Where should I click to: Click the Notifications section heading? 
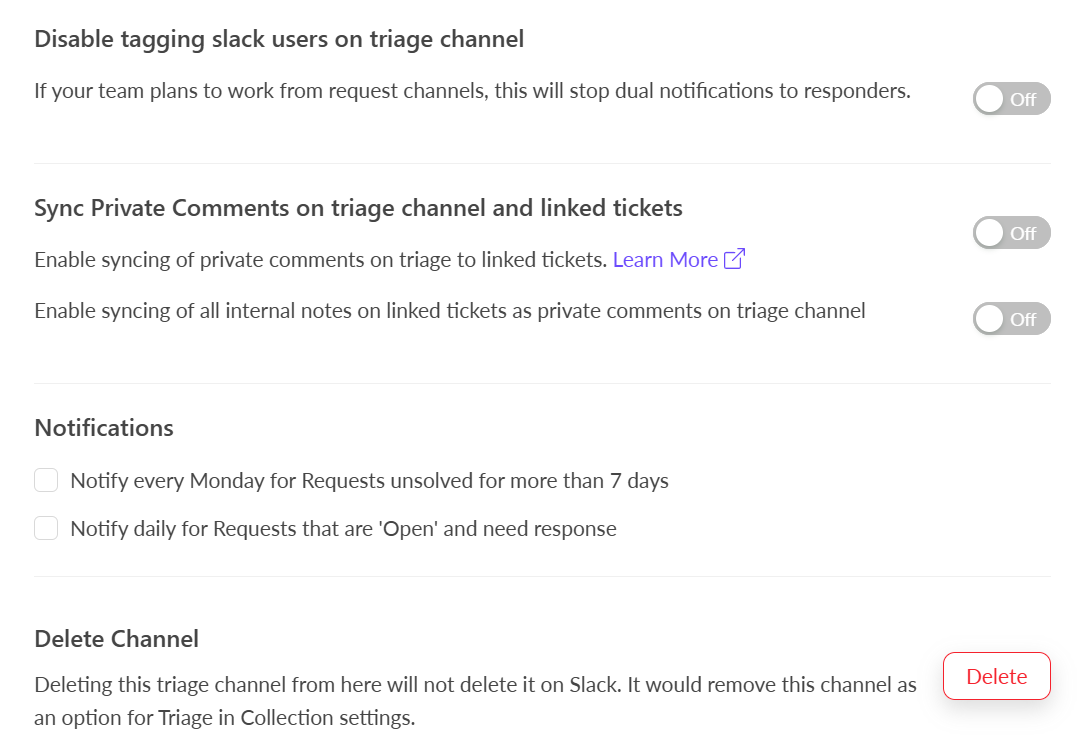[104, 428]
